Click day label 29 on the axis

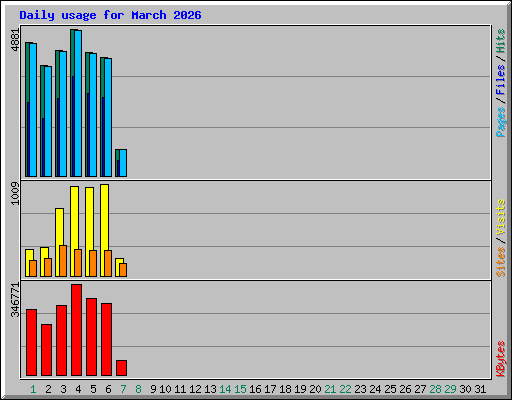click(x=450, y=389)
